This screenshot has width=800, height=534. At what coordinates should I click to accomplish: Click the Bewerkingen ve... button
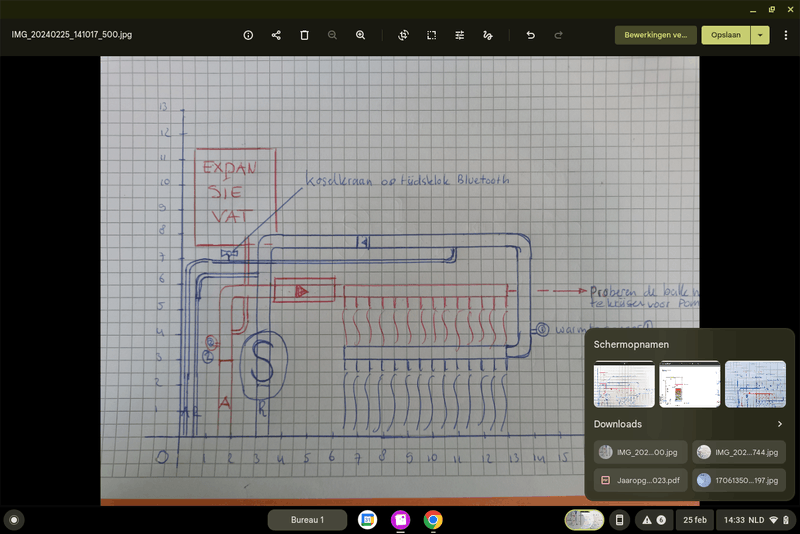point(656,35)
